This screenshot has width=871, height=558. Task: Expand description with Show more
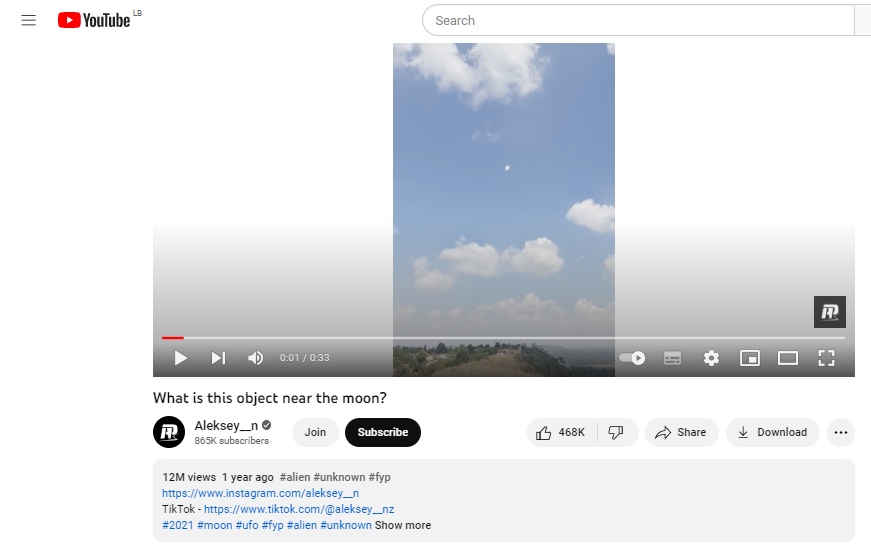point(403,525)
